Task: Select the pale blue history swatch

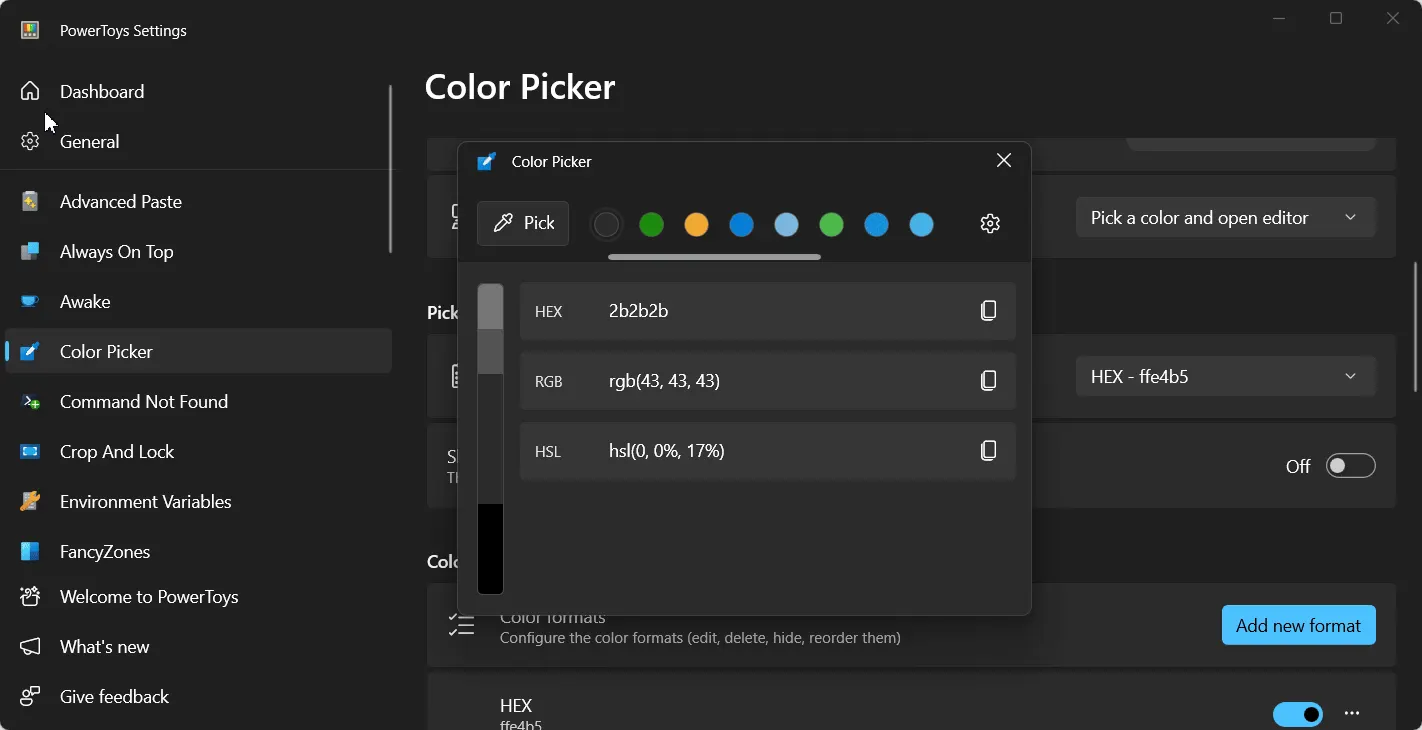Action: (x=786, y=225)
